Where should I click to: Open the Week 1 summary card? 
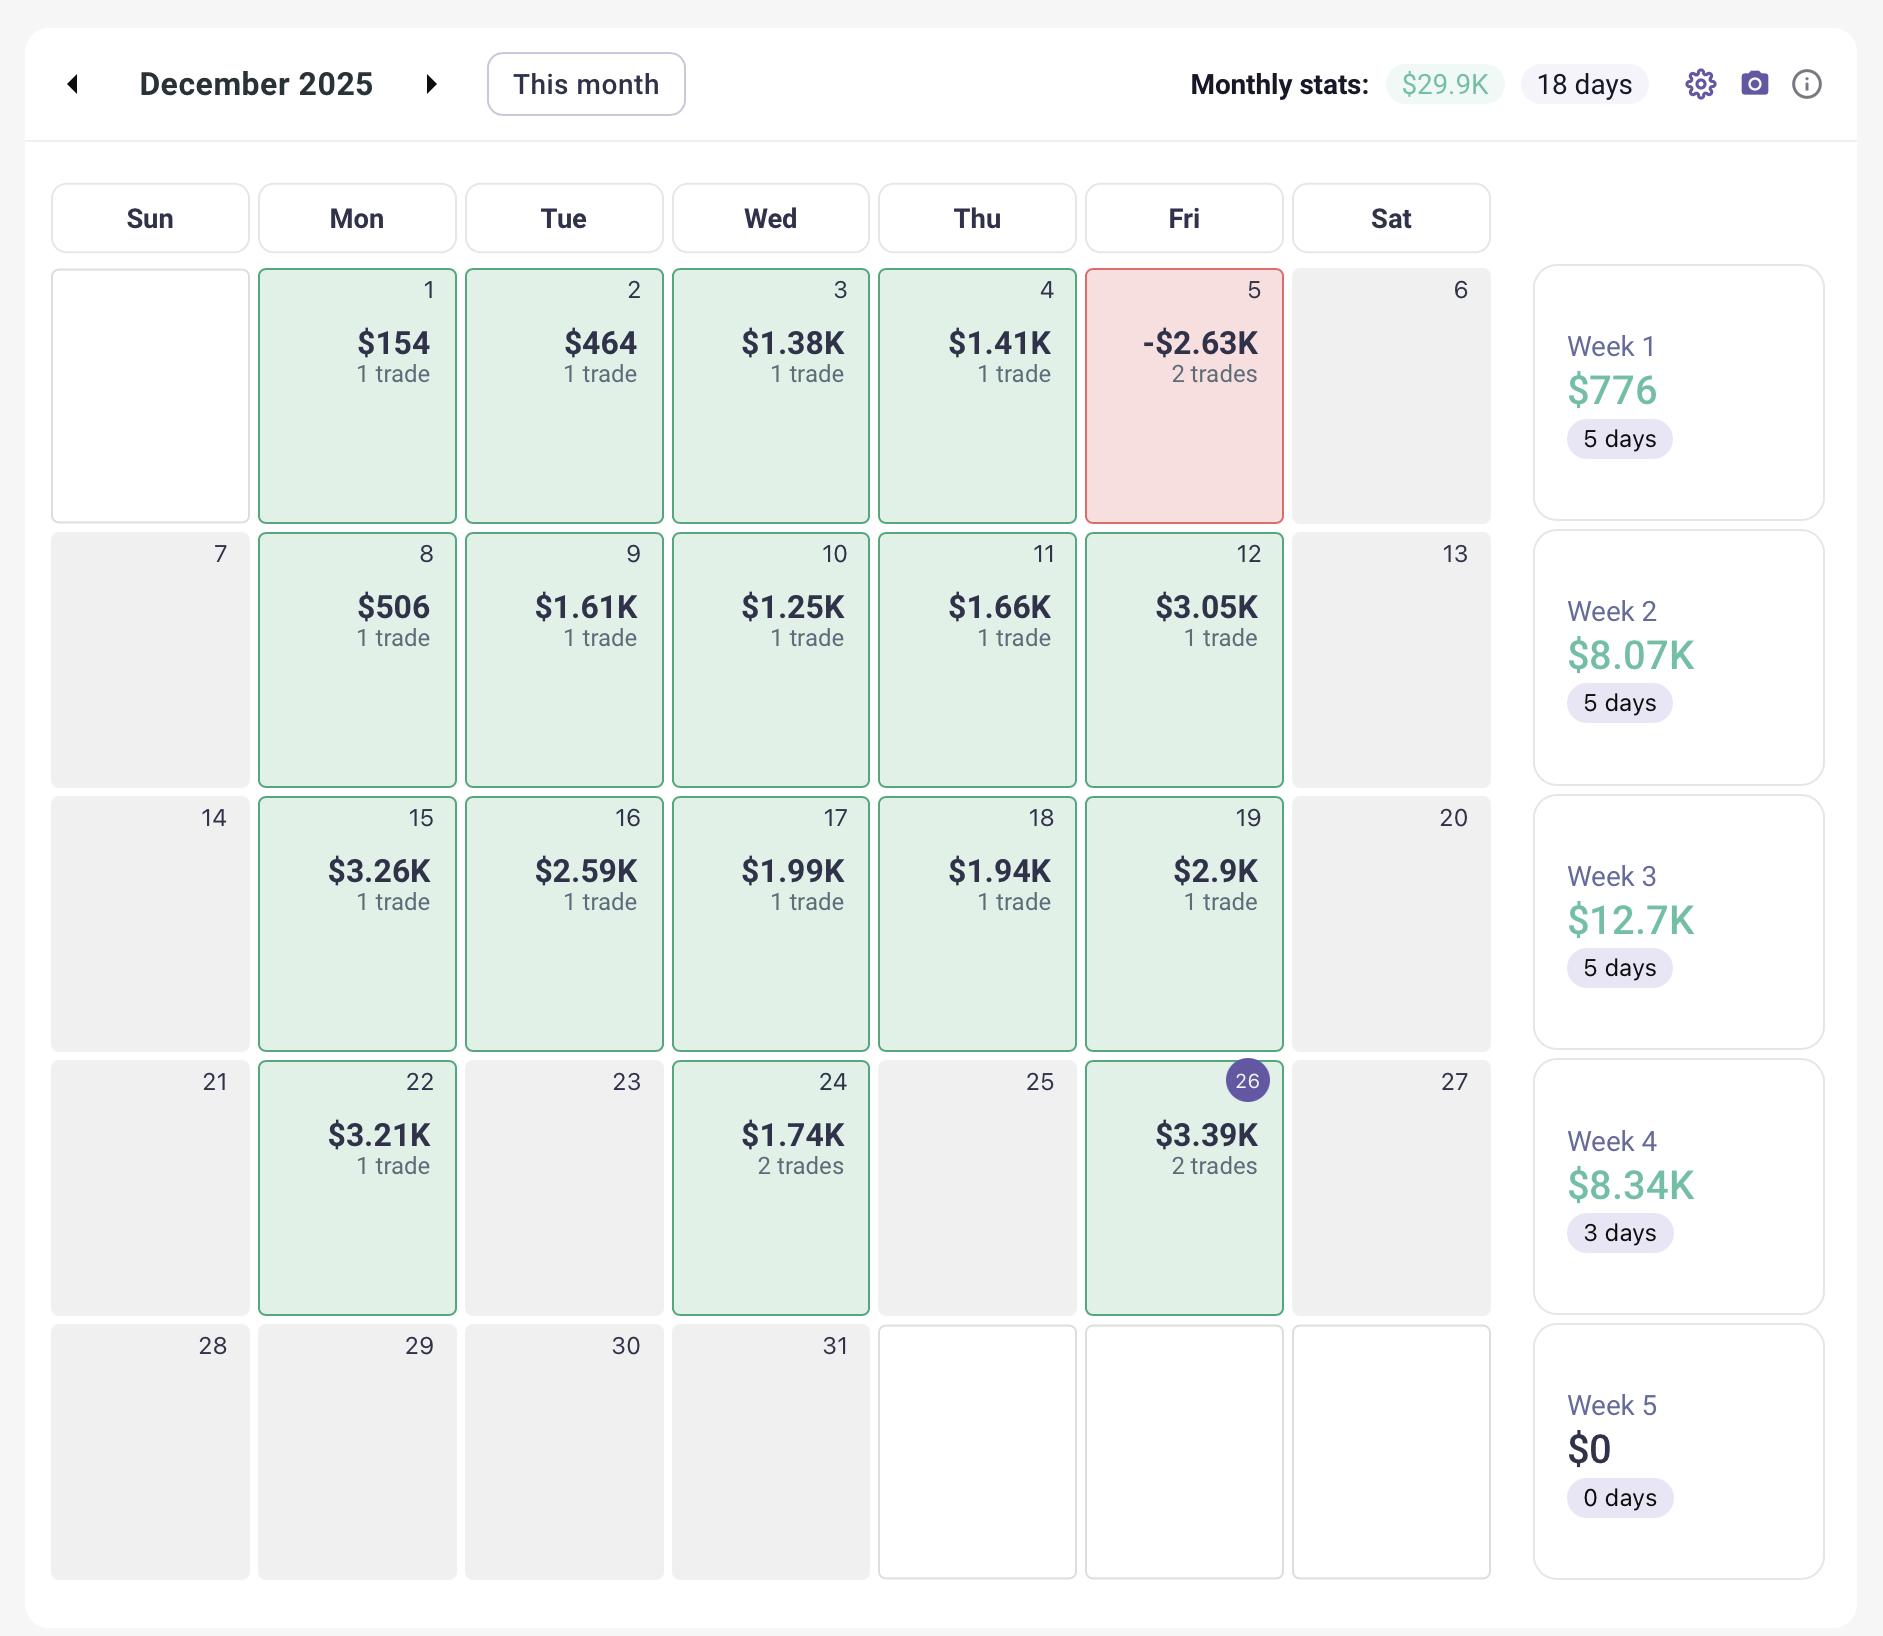pyautogui.click(x=1678, y=392)
